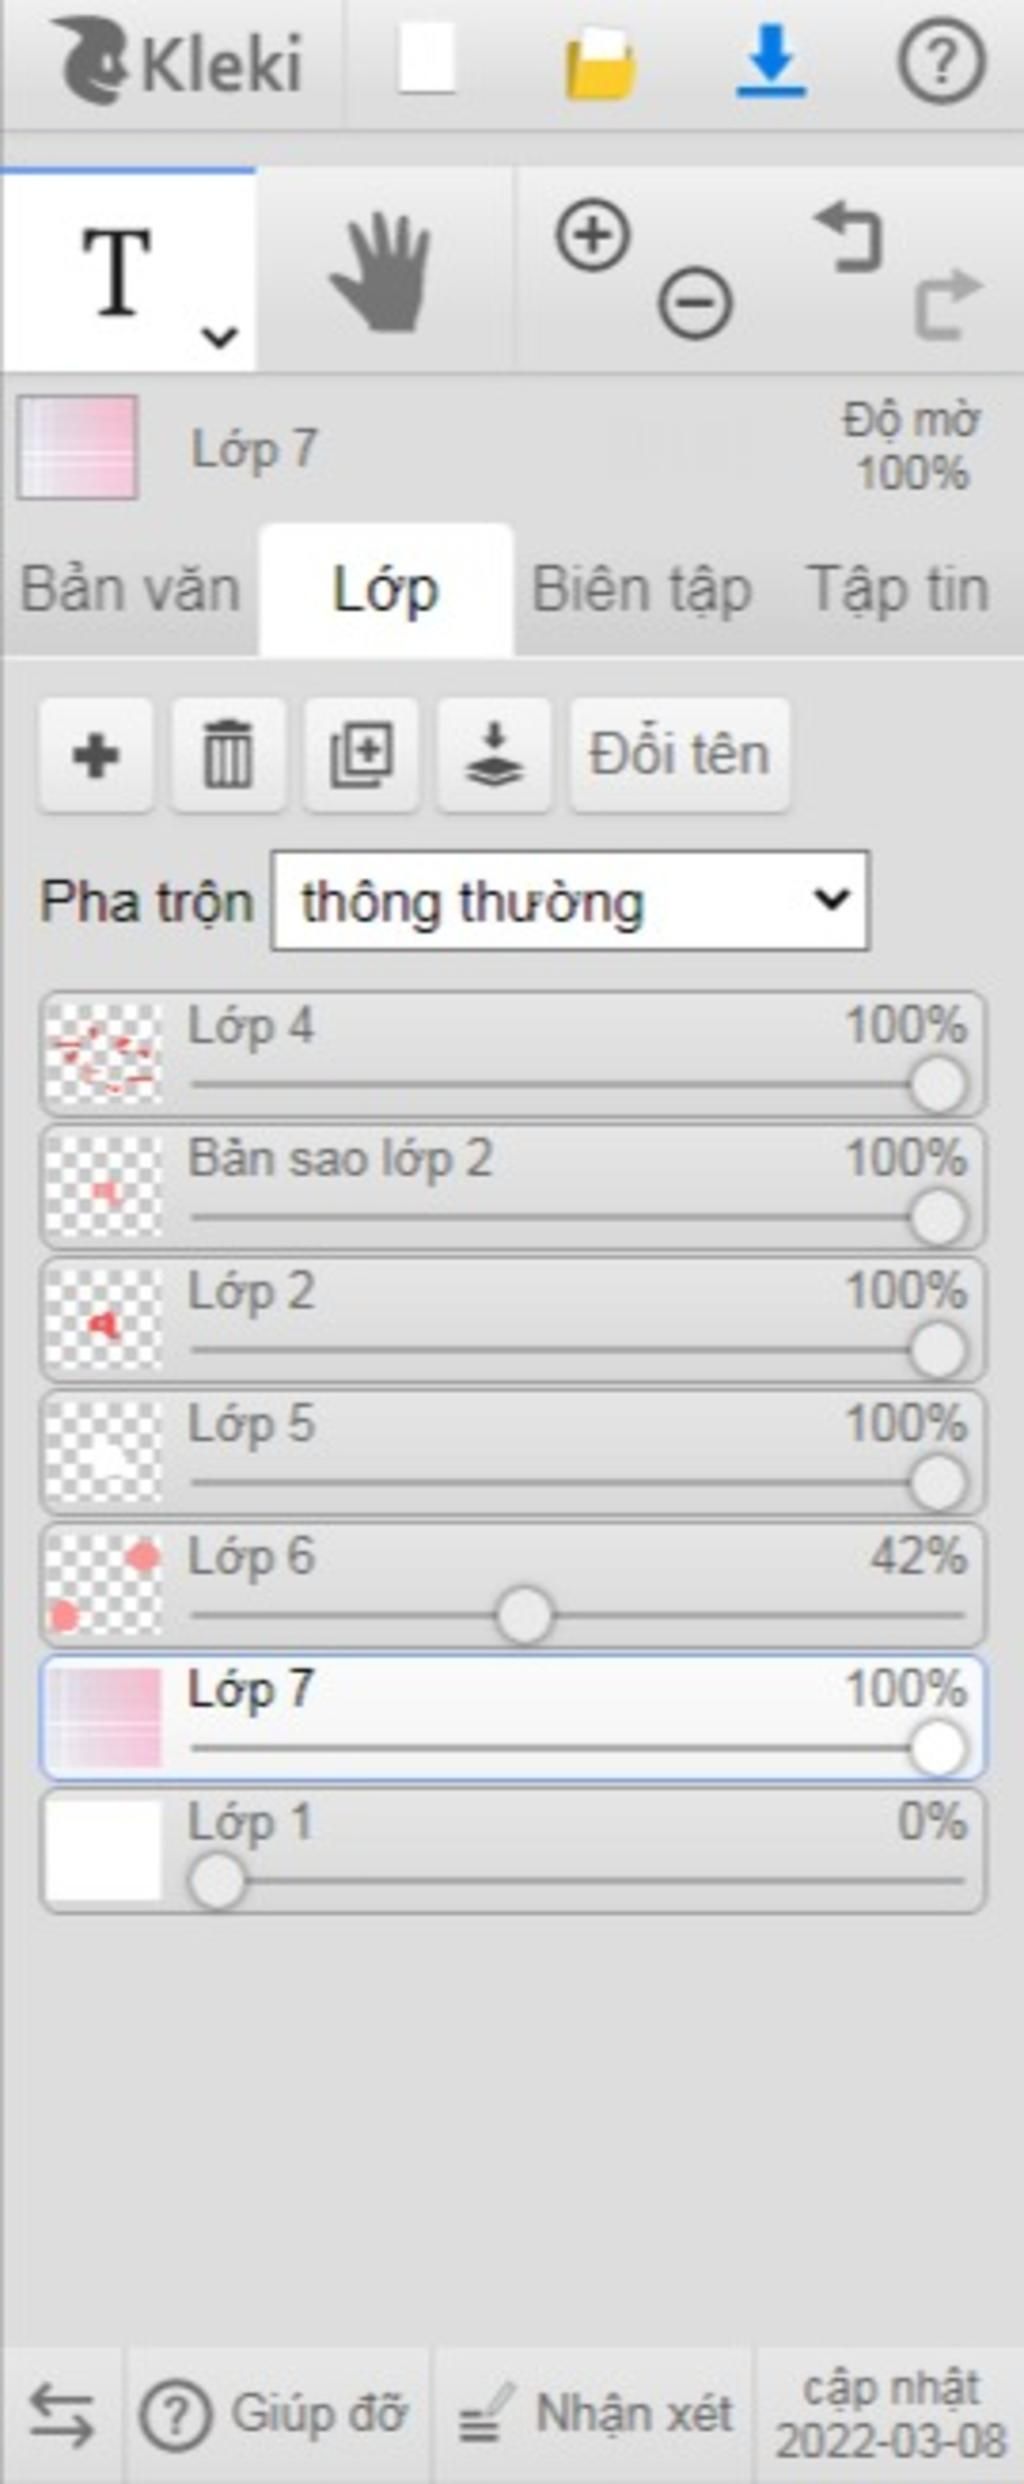Click the Nhận xét feedback link
This screenshot has width=1024, height=2484.
[x=596, y=2415]
